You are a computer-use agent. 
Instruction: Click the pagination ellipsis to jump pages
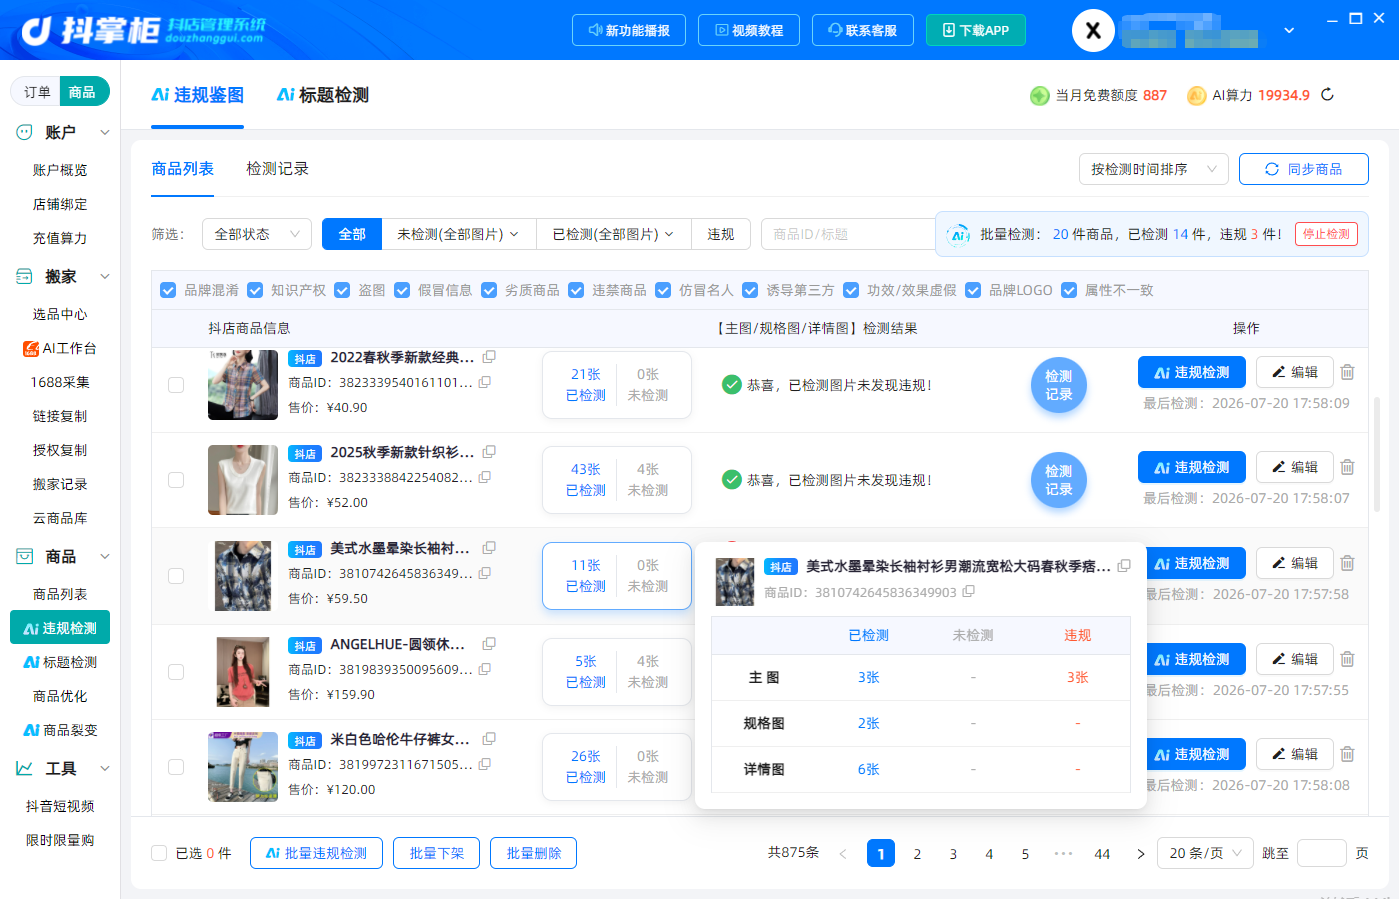coord(1063,854)
